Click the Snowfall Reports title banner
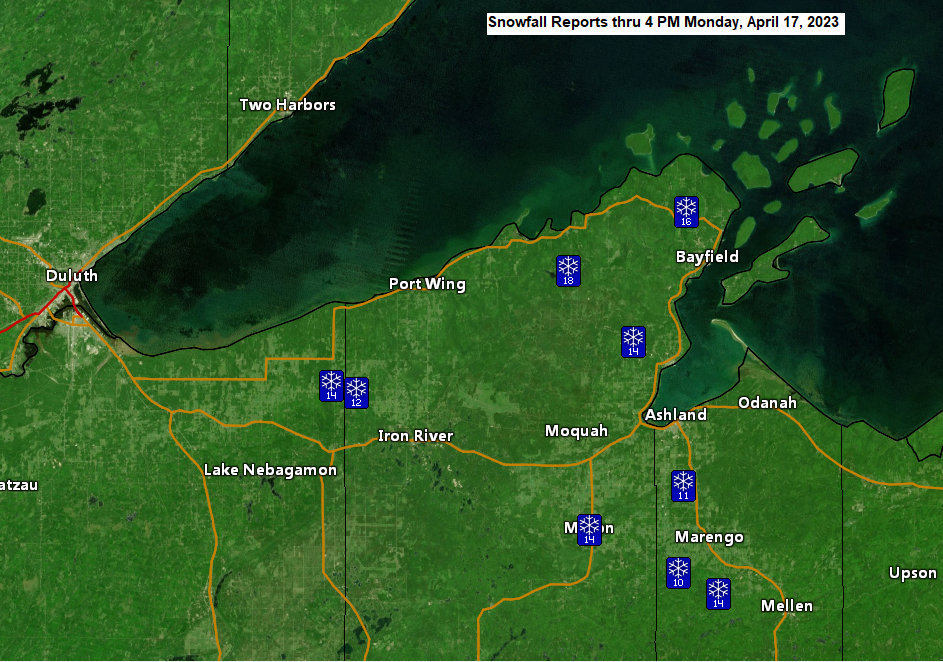This screenshot has width=943, height=662. point(665,23)
